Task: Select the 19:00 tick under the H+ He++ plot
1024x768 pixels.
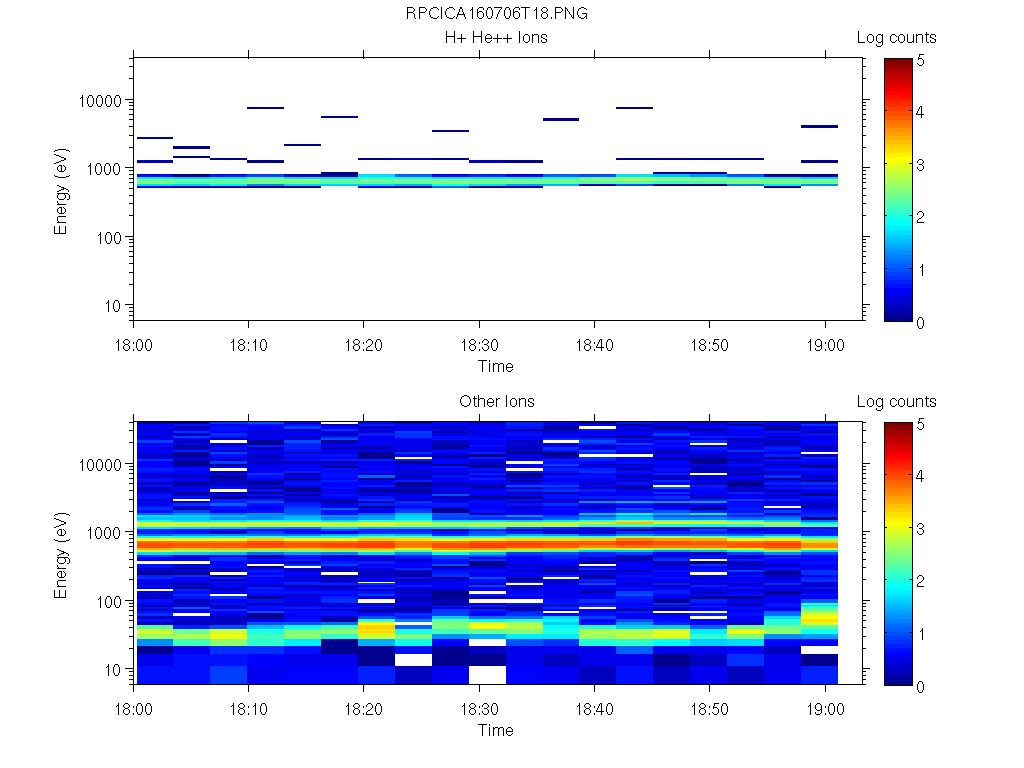Action: click(825, 345)
